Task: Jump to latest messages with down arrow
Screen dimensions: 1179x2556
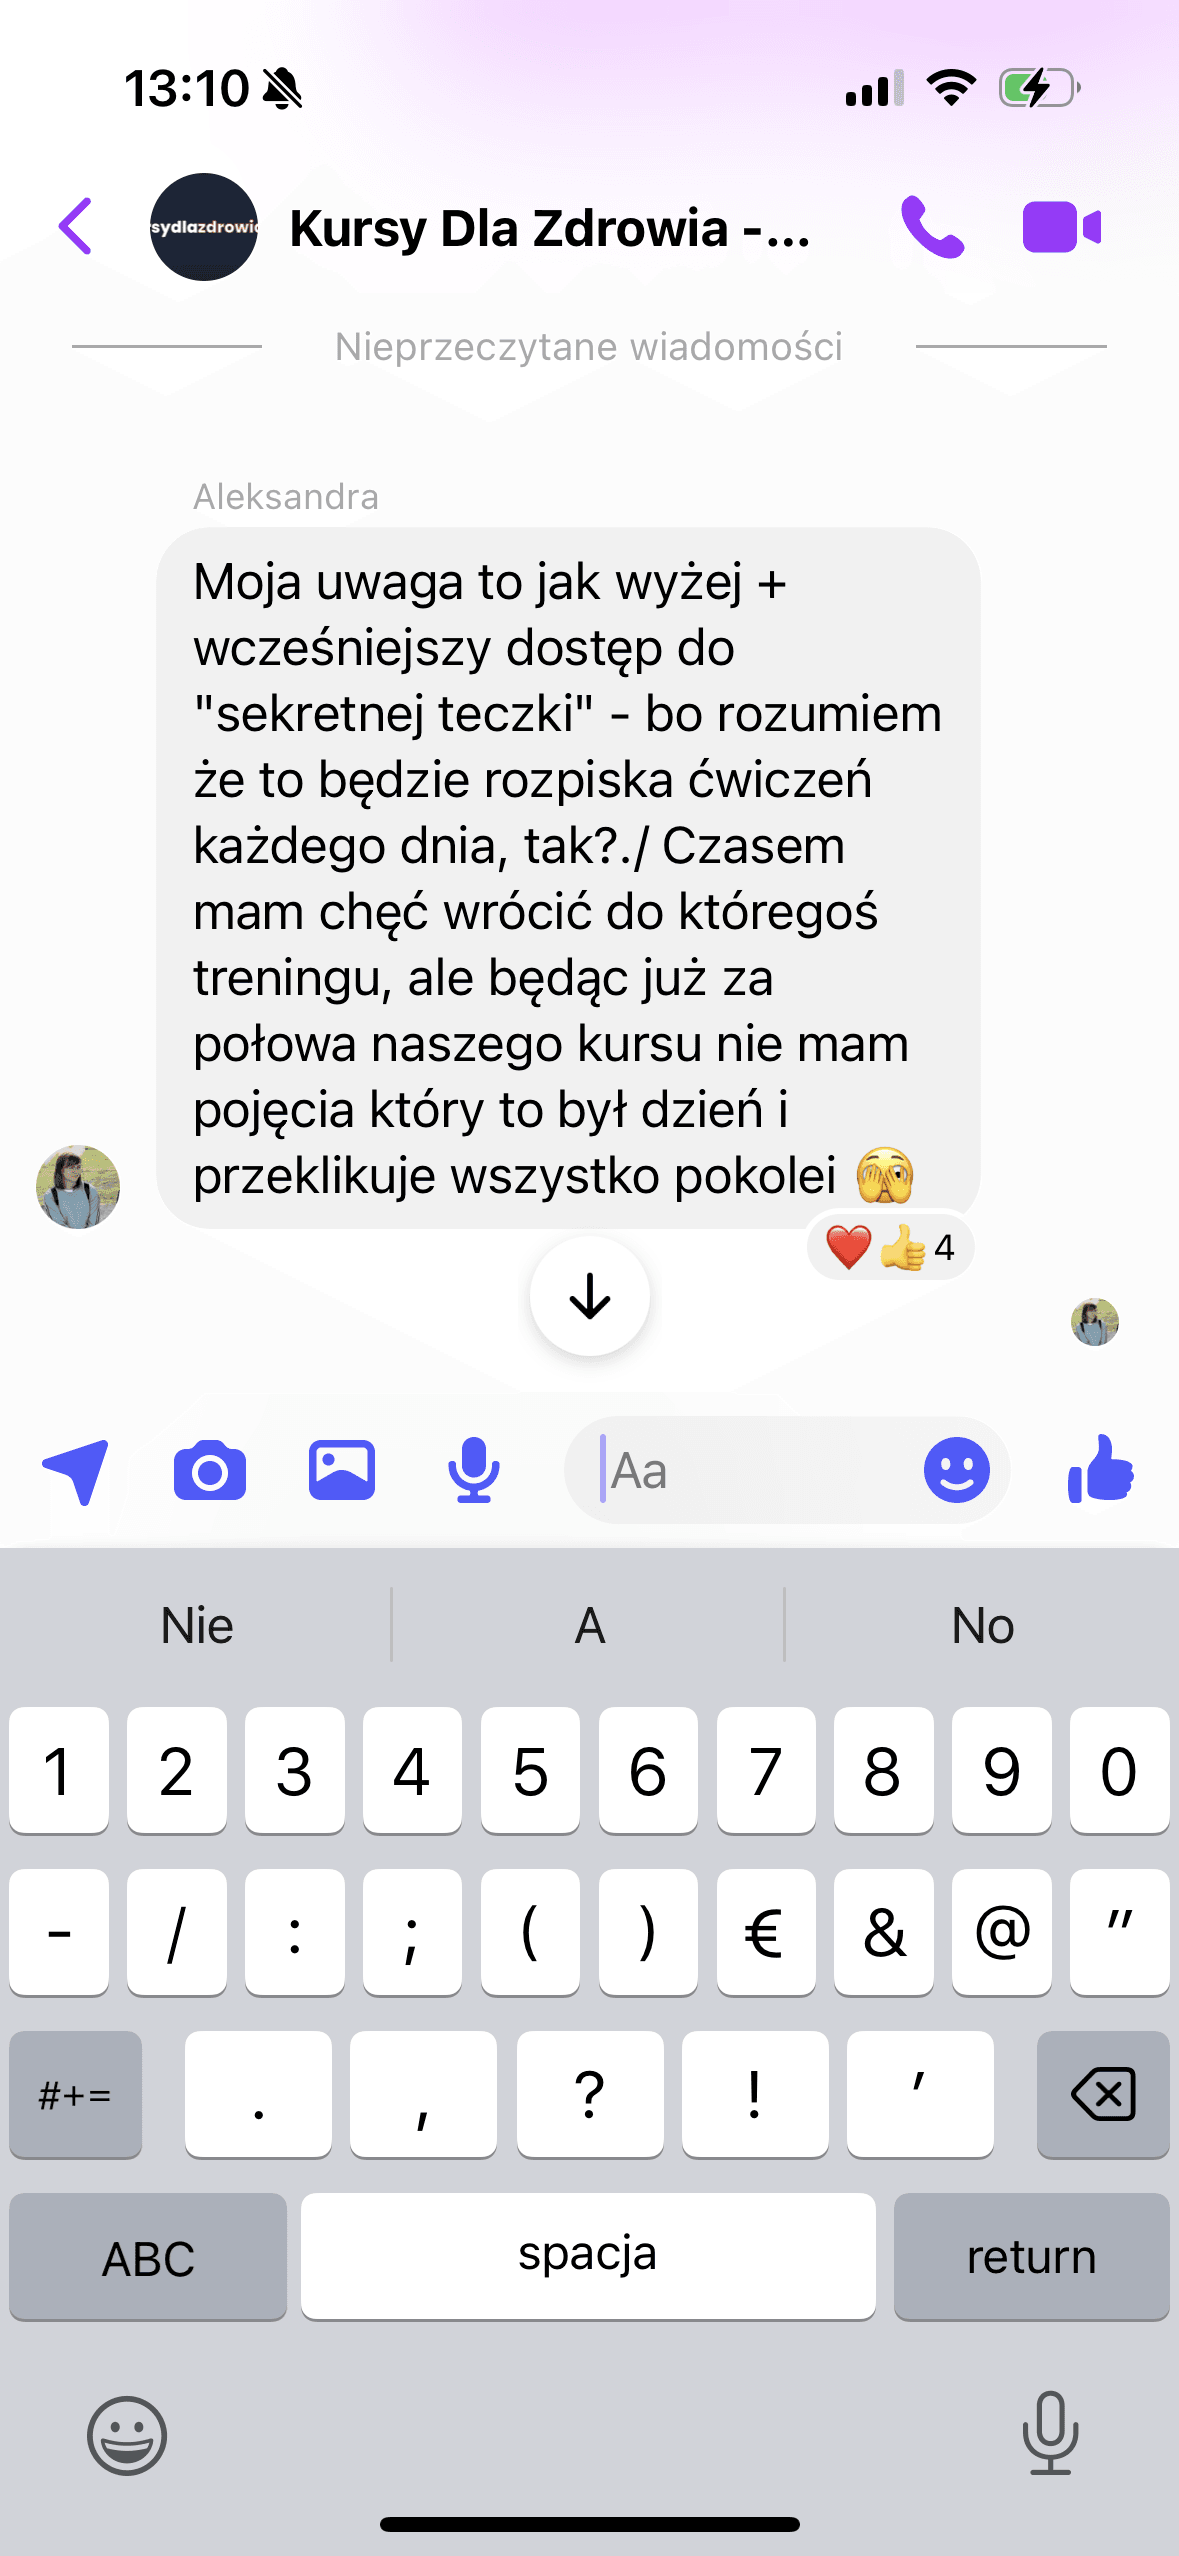Action: tap(590, 1296)
